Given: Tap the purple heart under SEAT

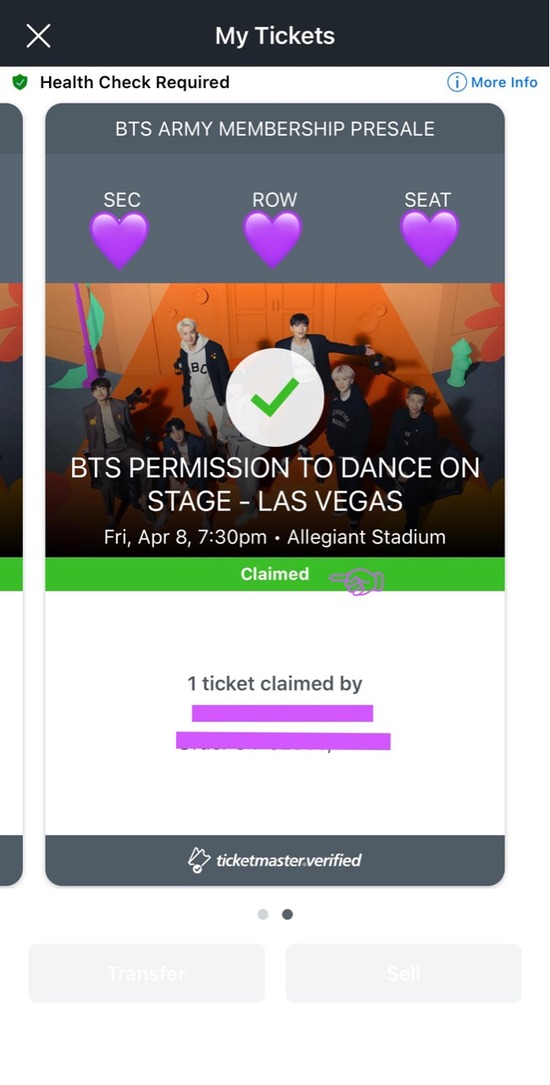Looking at the screenshot, I should [429, 239].
